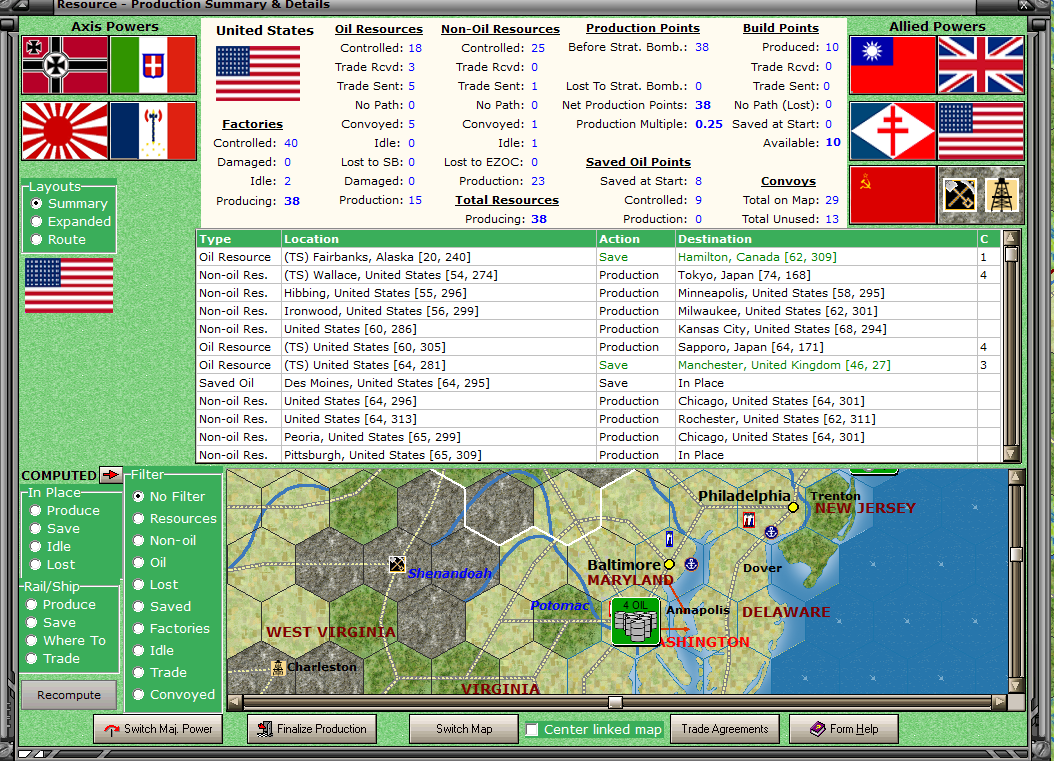Sort table by Action column header
This screenshot has height=761, width=1054.
pyautogui.click(x=635, y=239)
